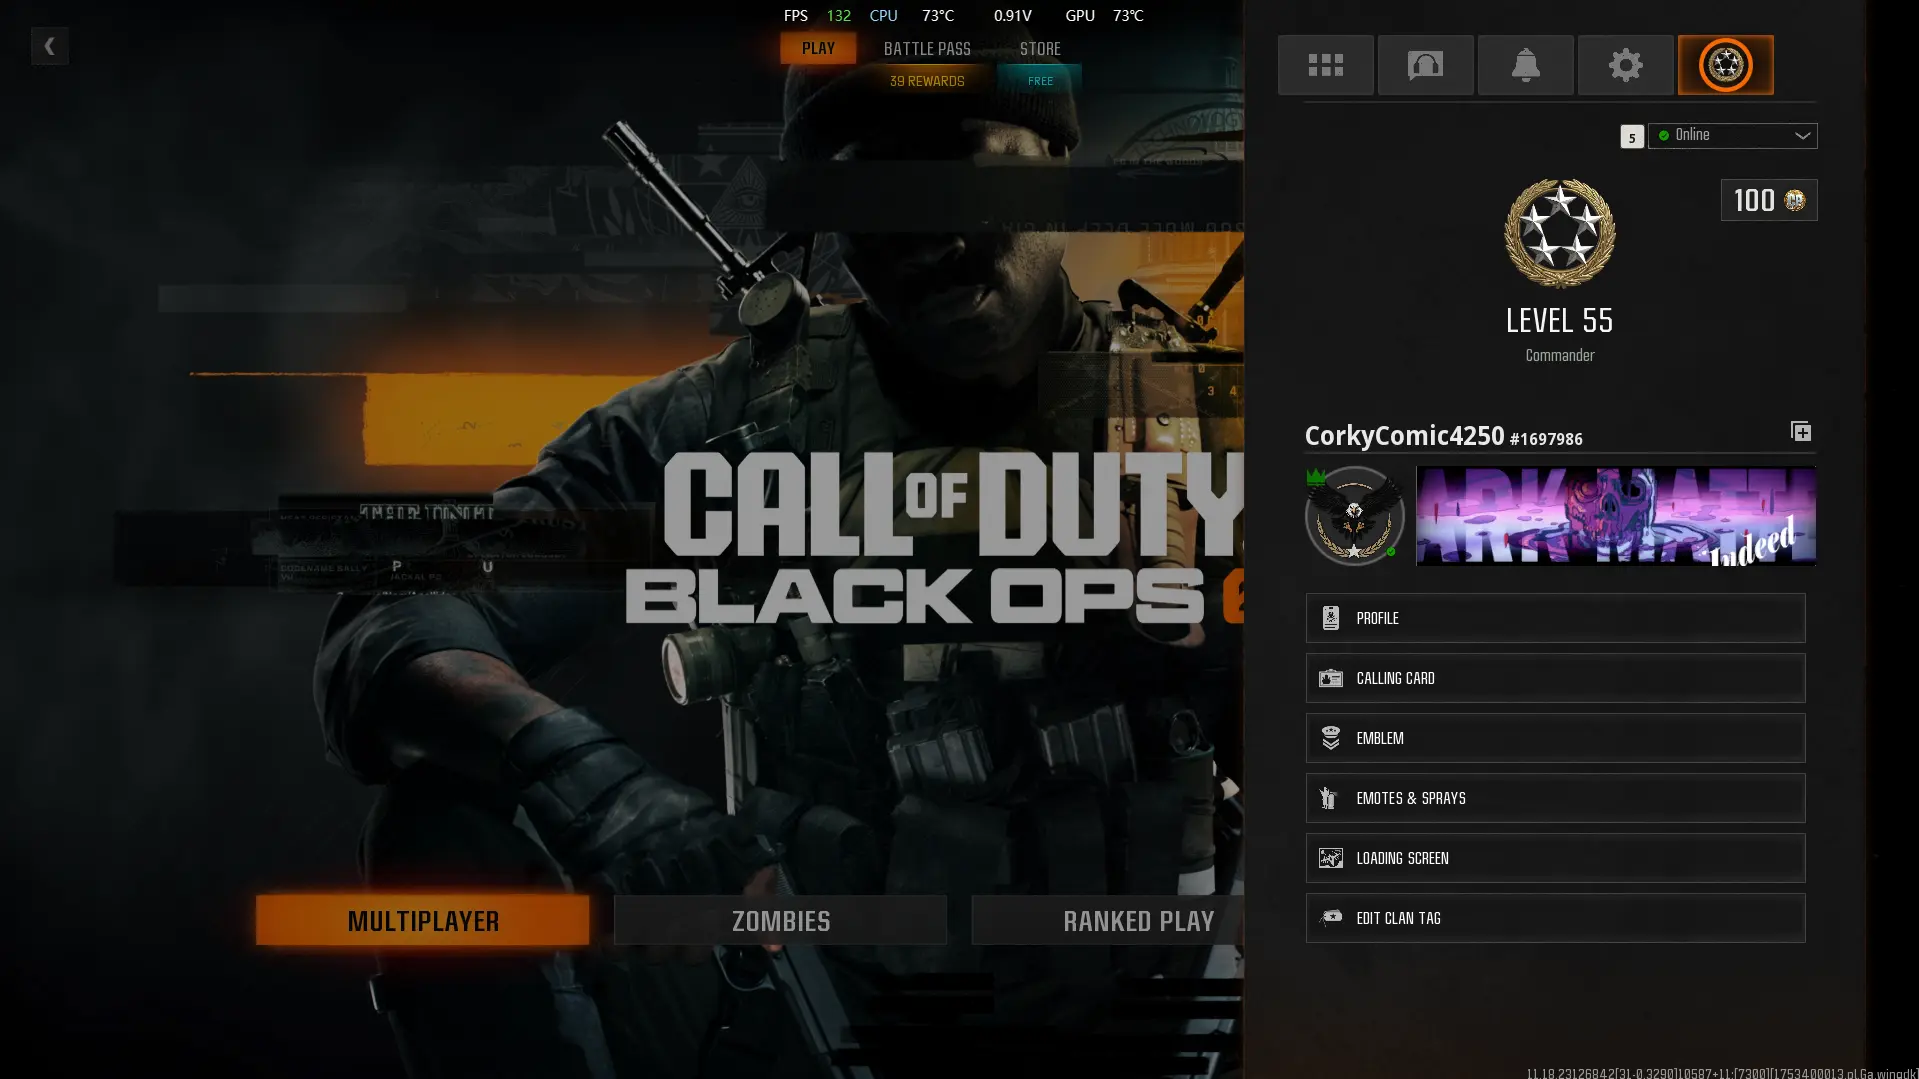Image resolution: width=1919 pixels, height=1079 pixels.
Task: Click the FPS 132 overlay readout
Action: pyautogui.click(x=817, y=15)
